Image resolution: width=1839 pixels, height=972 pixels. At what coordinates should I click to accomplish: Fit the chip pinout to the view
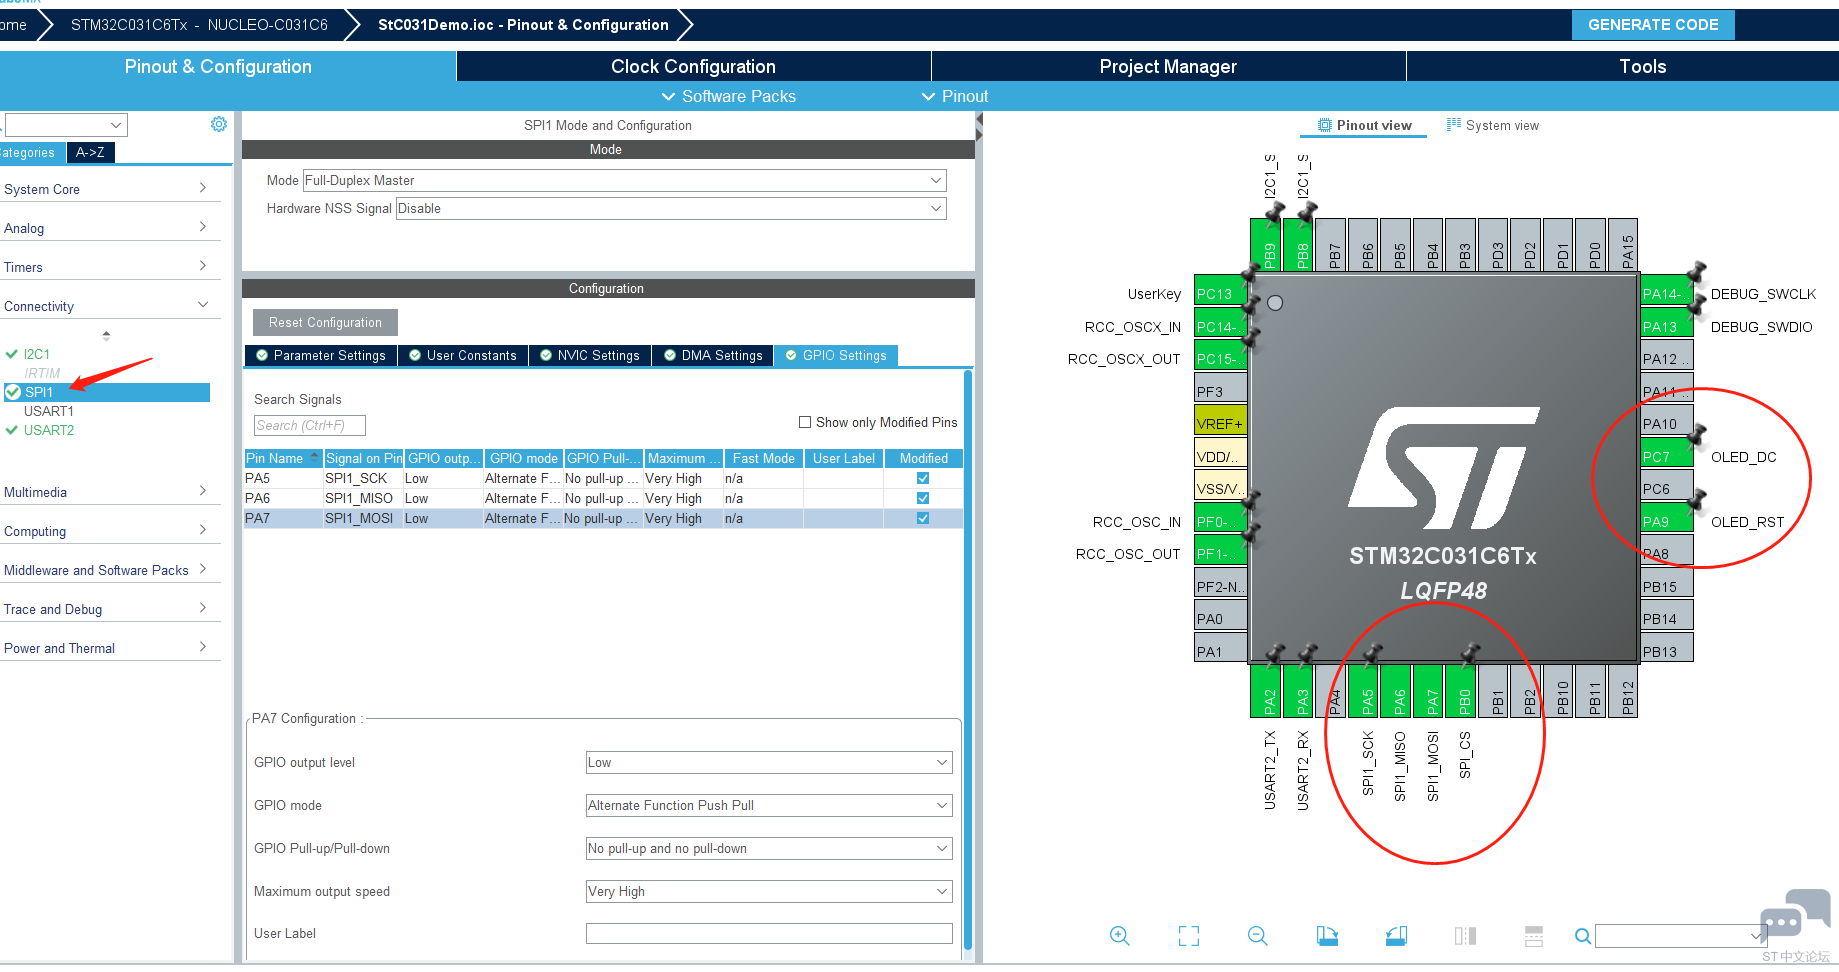click(x=1189, y=936)
